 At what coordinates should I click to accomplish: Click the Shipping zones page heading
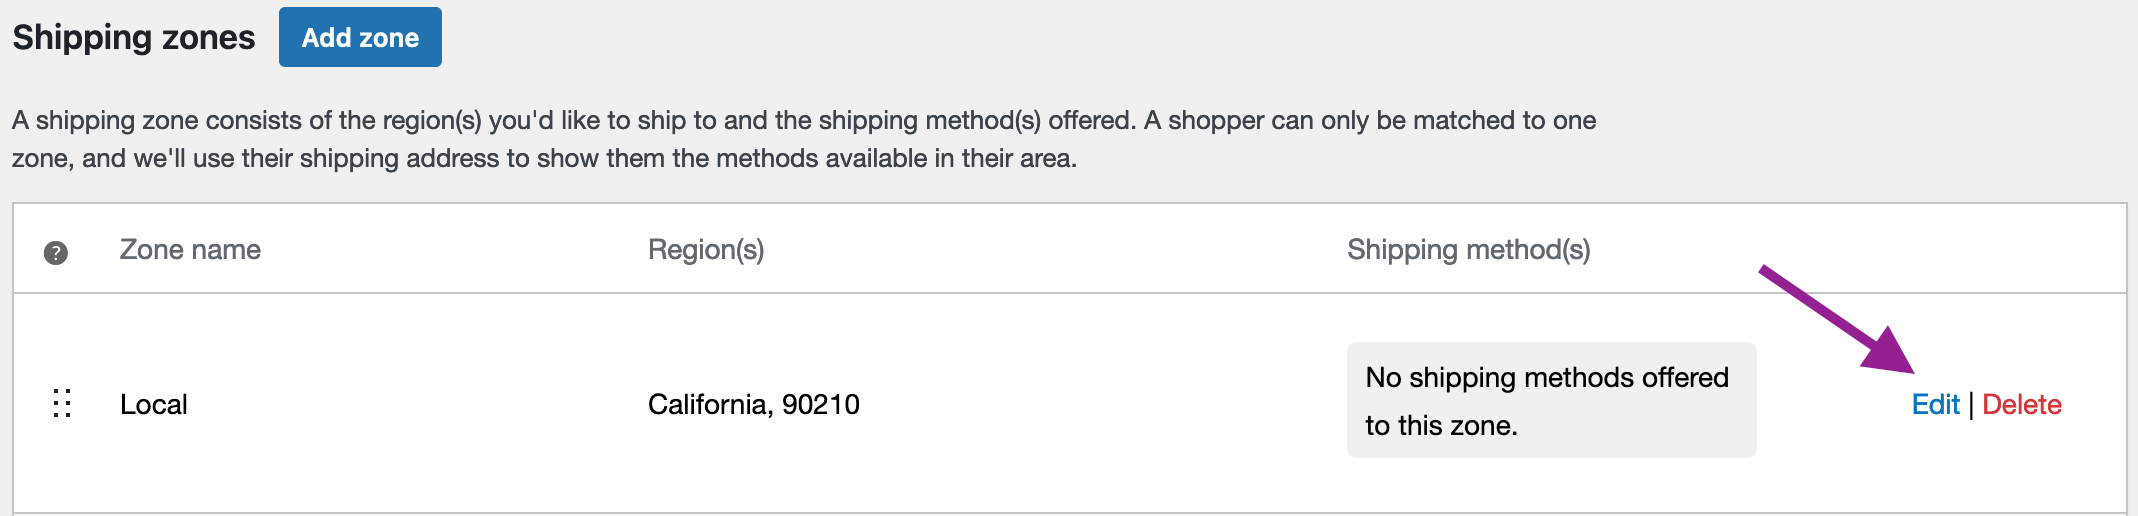pos(134,37)
